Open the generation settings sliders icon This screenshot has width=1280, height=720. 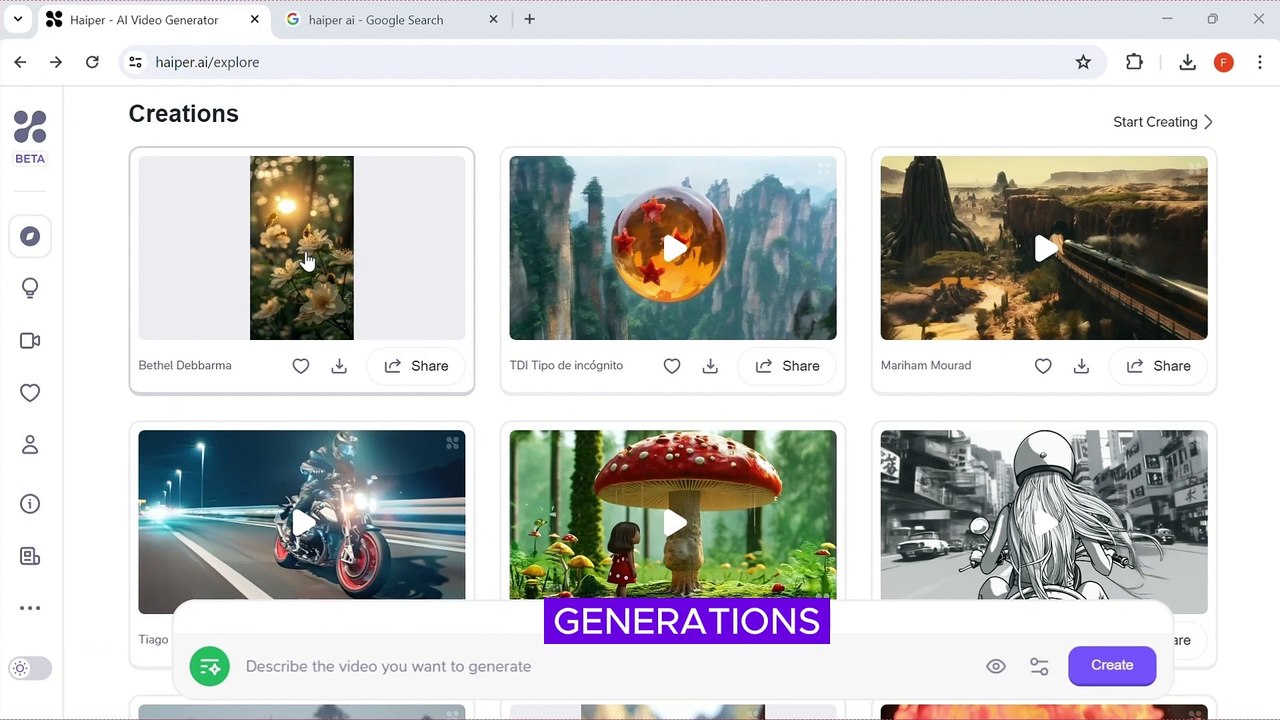[1039, 666]
